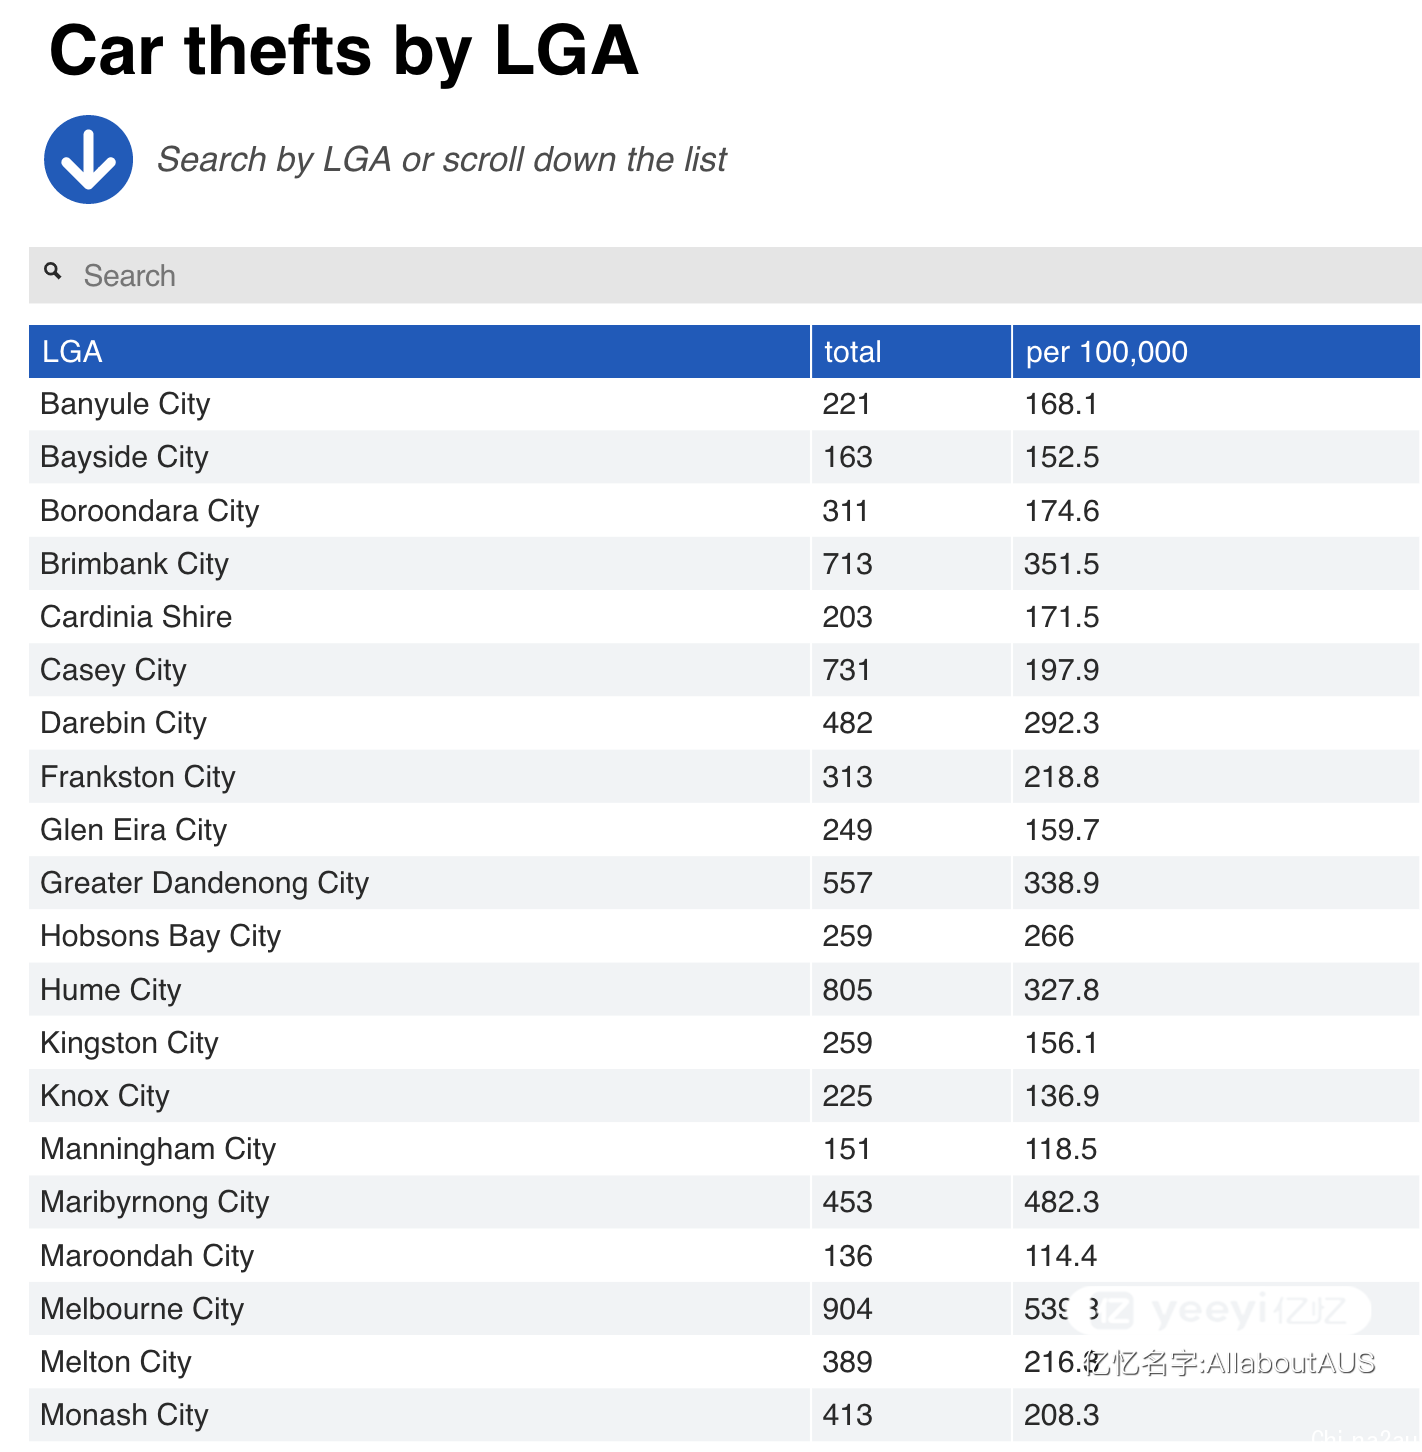Click the yeeyi watermark logo
The image size is (1422, 1452).
pos(1220,1310)
